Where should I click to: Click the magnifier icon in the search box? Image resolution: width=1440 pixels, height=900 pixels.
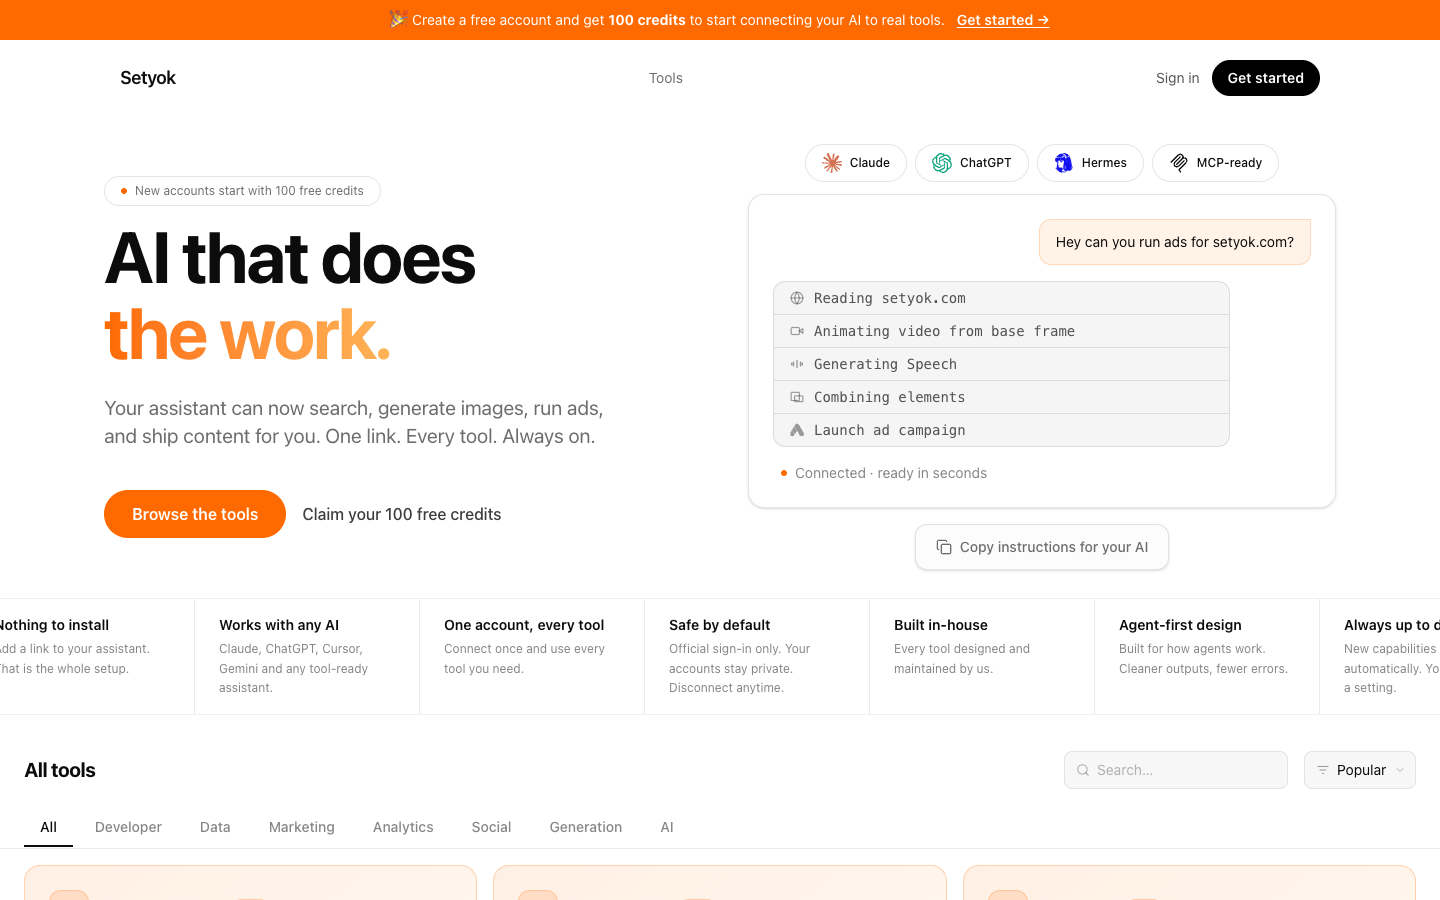[1083, 770]
